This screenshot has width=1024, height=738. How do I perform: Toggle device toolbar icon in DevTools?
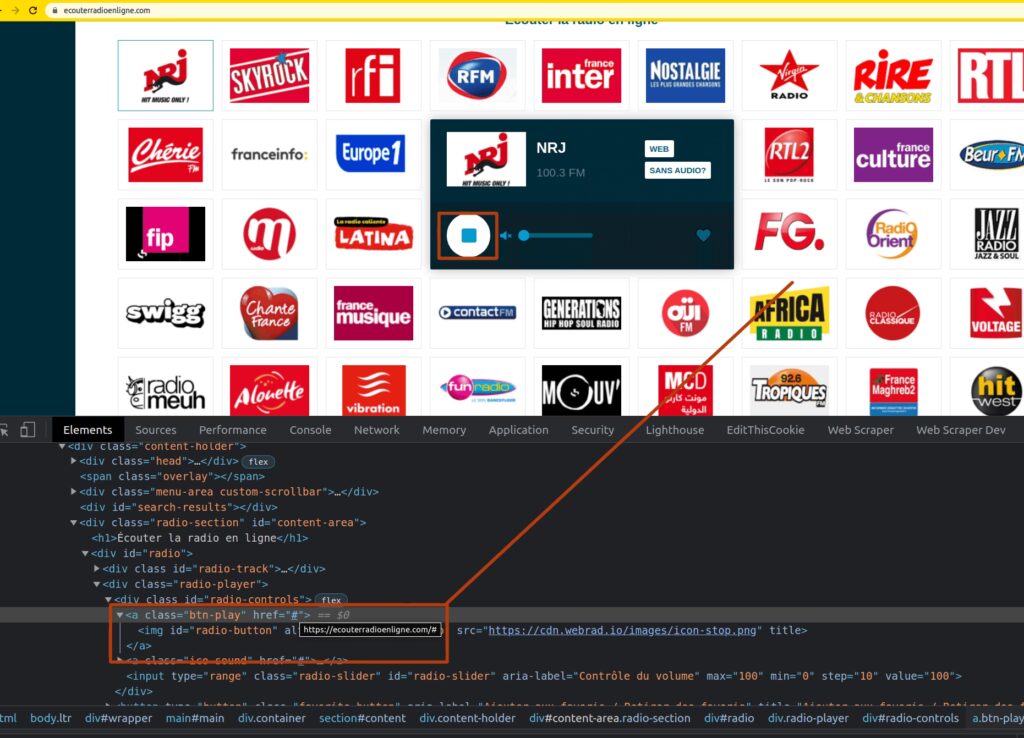click(27, 430)
